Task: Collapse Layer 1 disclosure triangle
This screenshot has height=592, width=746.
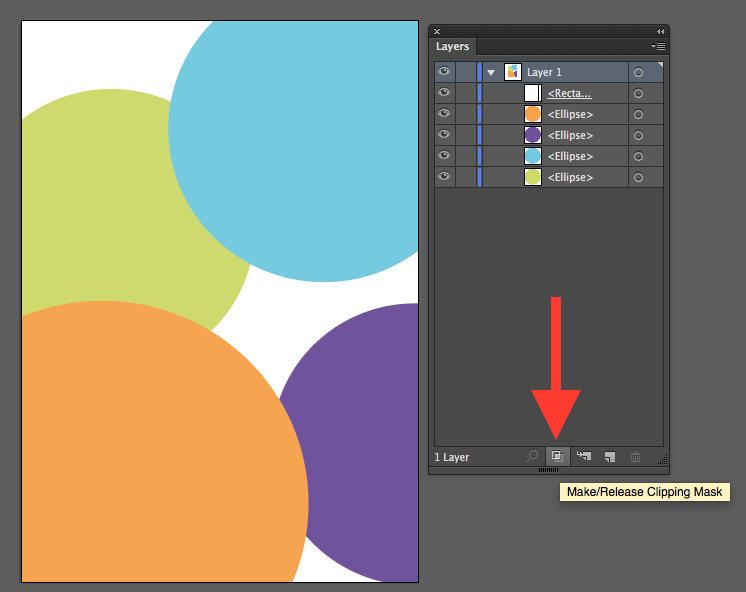Action: point(491,72)
